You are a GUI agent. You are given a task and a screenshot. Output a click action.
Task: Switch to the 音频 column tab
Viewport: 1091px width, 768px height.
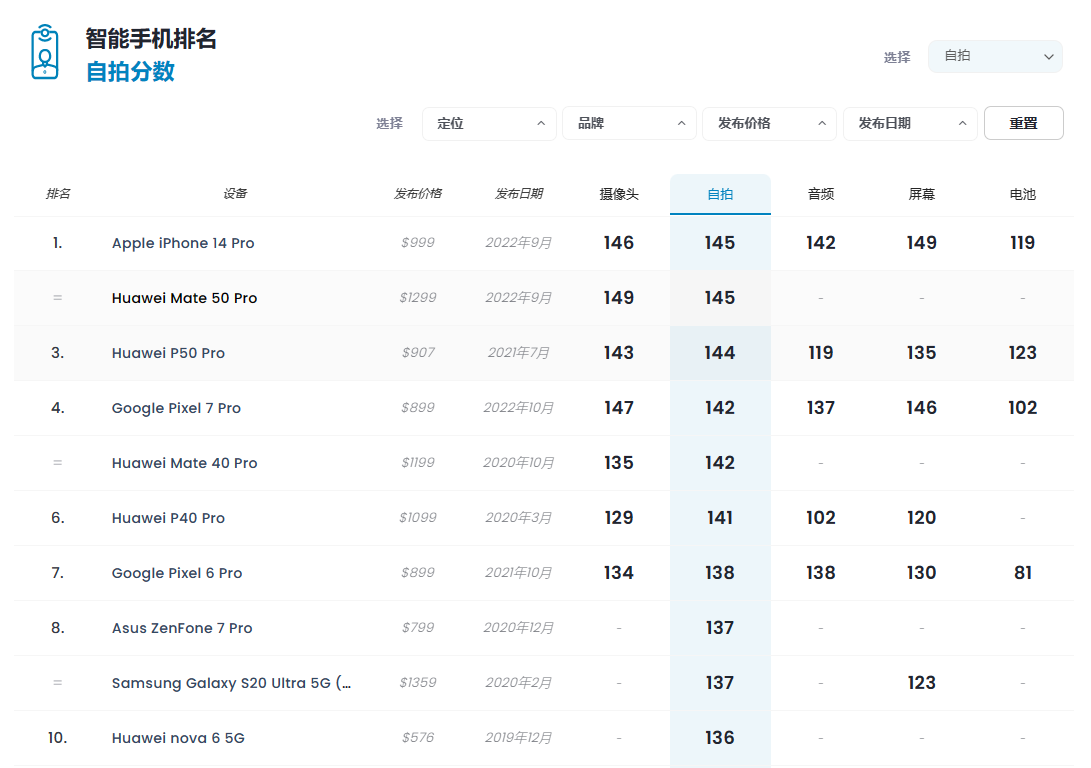[x=821, y=194]
